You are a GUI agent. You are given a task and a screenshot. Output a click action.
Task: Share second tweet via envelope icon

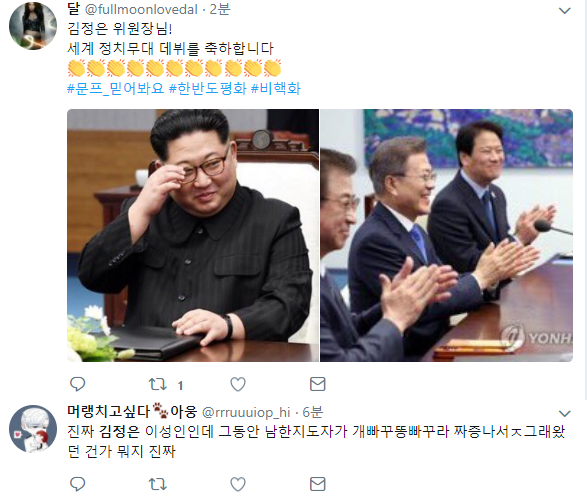coord(317,484)
